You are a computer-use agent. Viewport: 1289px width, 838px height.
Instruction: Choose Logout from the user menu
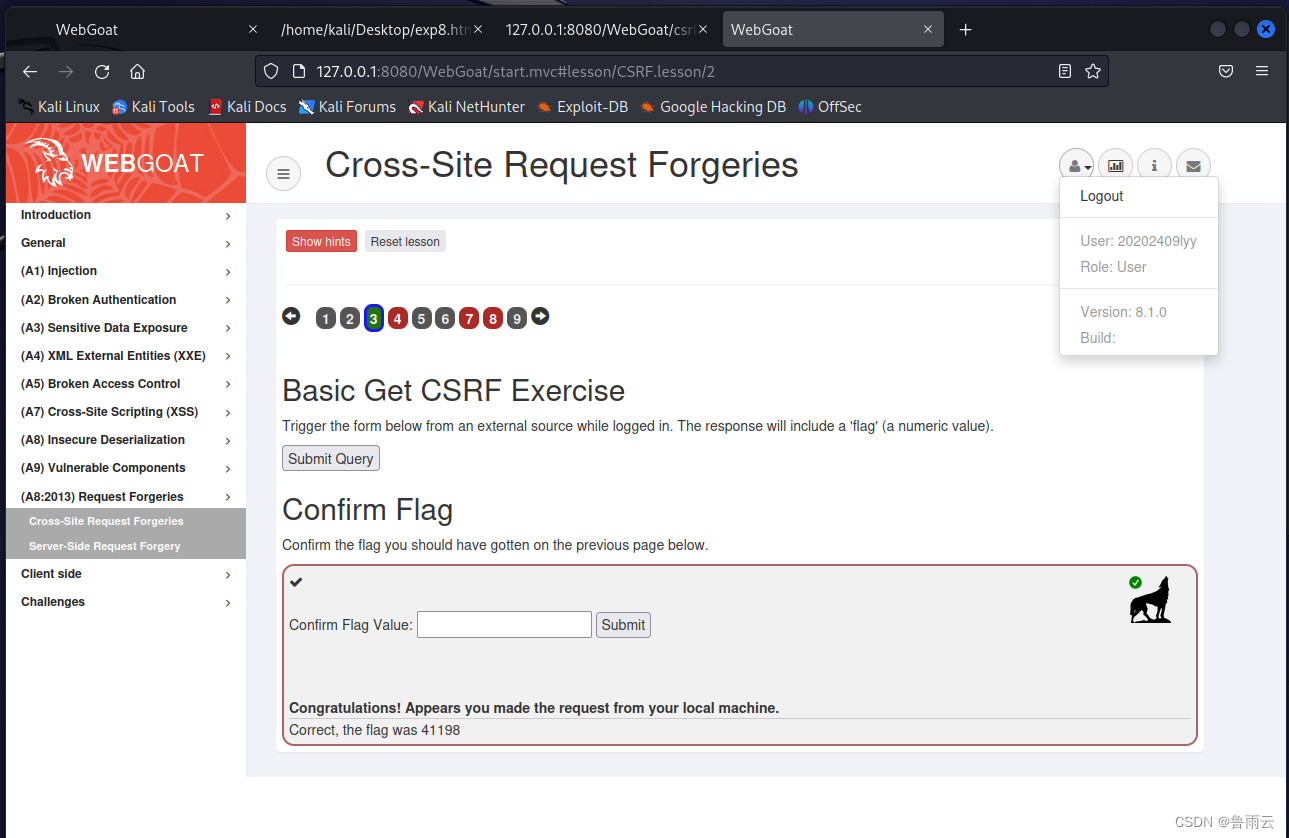pyautogui.click(x=1102, y=196)
